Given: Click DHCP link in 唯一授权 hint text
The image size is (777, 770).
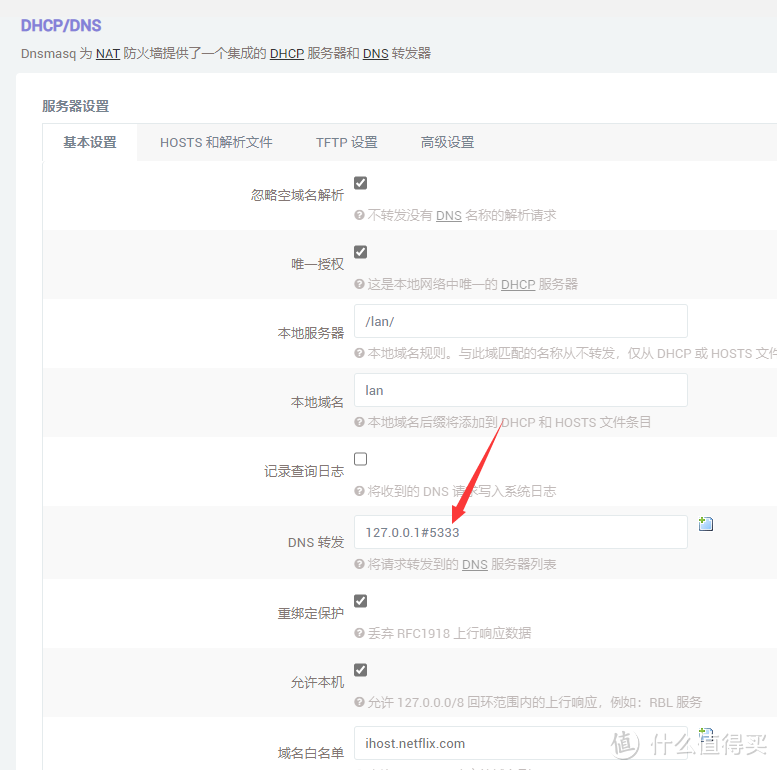Looking at the screenshot, I should (518, 284).
